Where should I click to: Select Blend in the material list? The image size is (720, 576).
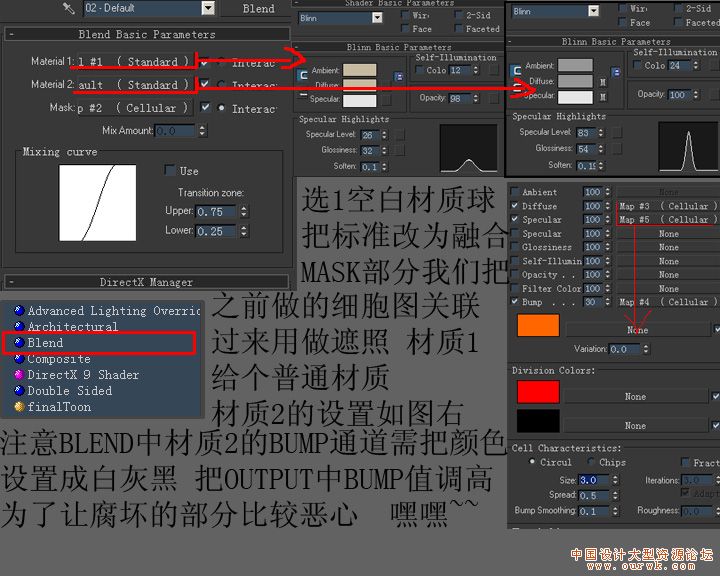[45, 343]
